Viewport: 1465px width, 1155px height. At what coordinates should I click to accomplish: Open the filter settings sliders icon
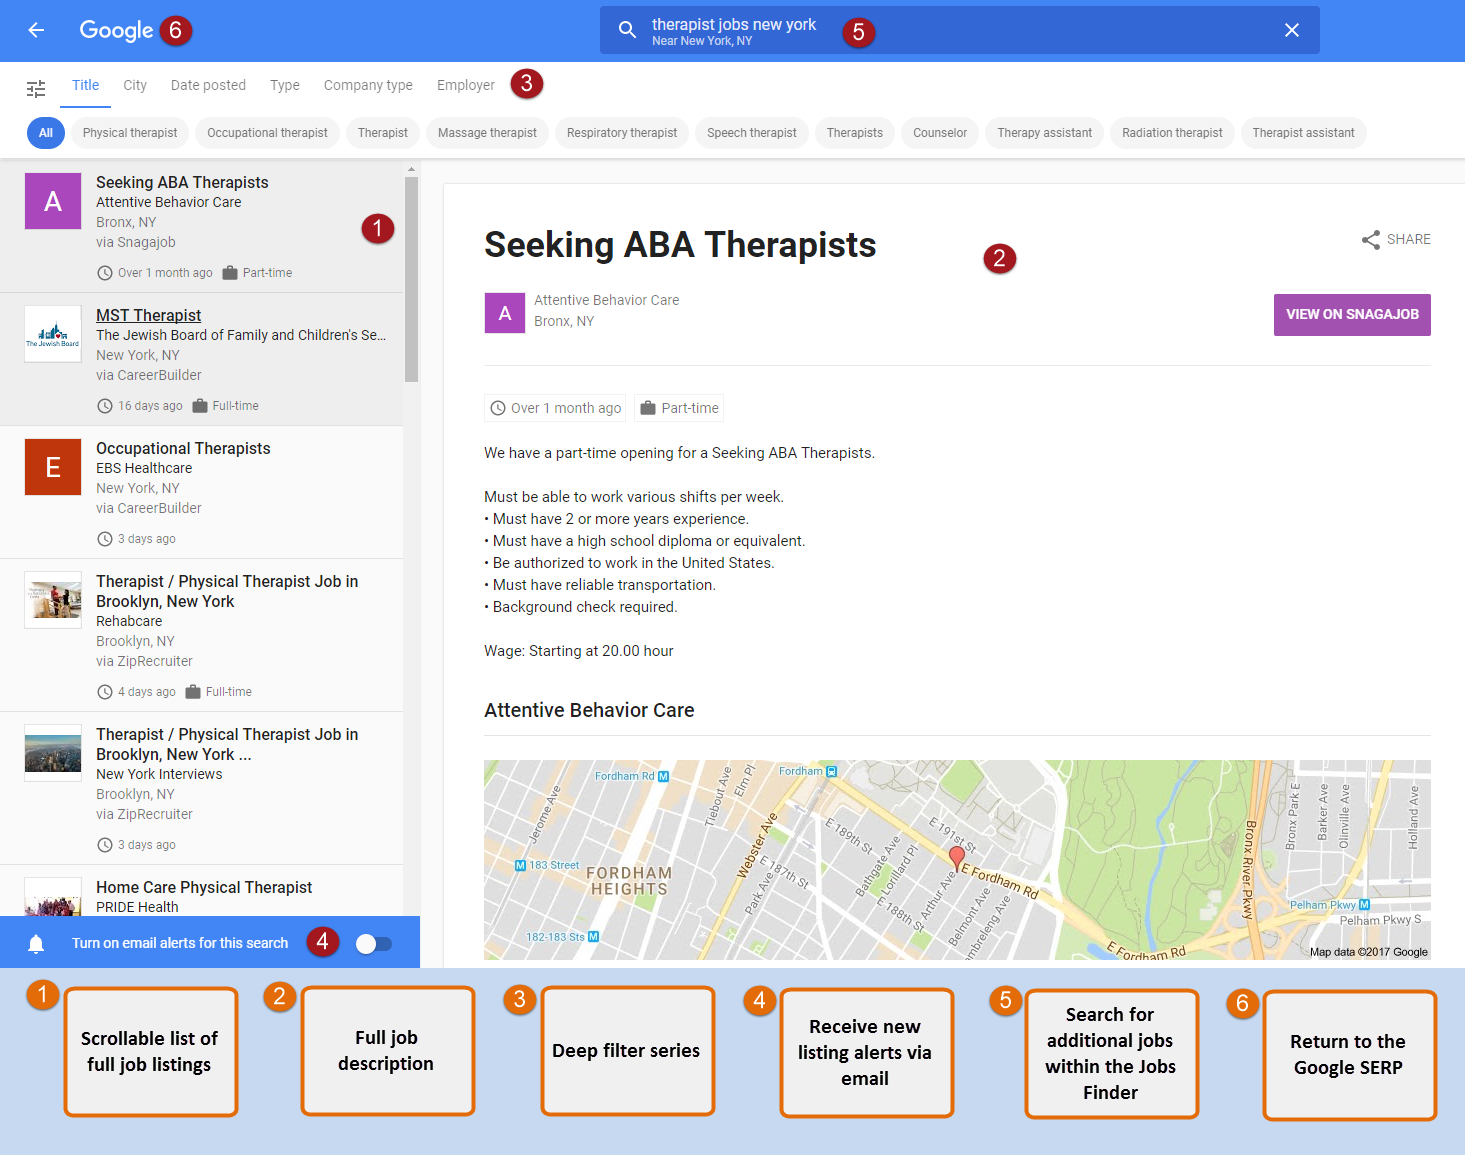tap(36, 89)
